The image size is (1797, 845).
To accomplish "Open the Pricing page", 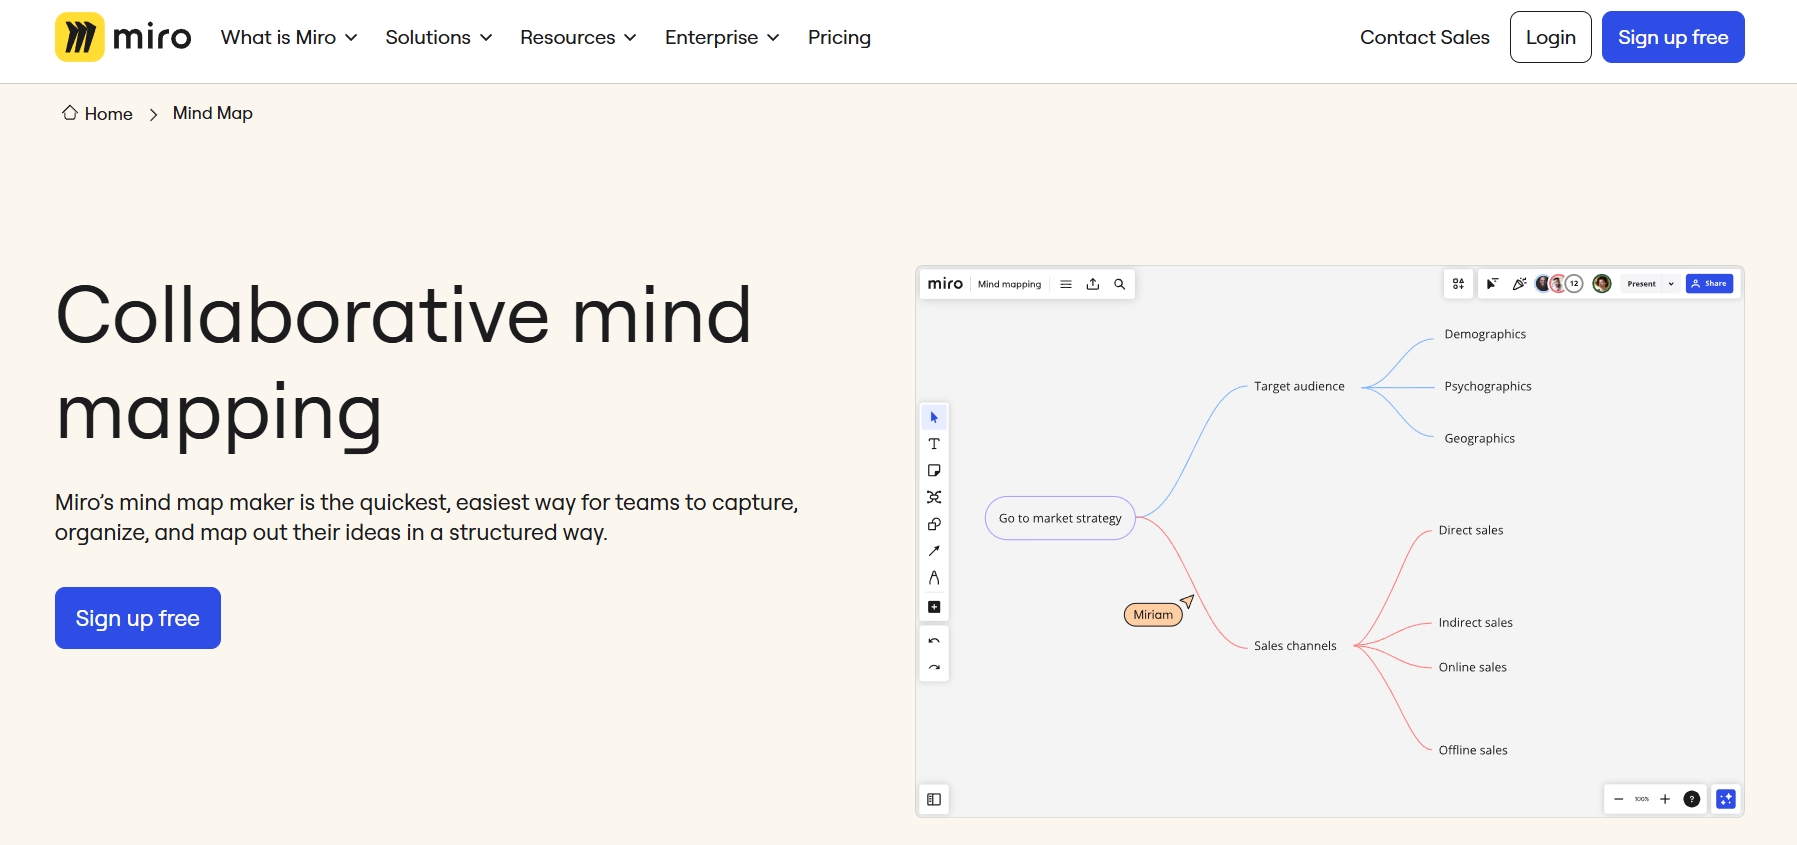I will point(839,37).
